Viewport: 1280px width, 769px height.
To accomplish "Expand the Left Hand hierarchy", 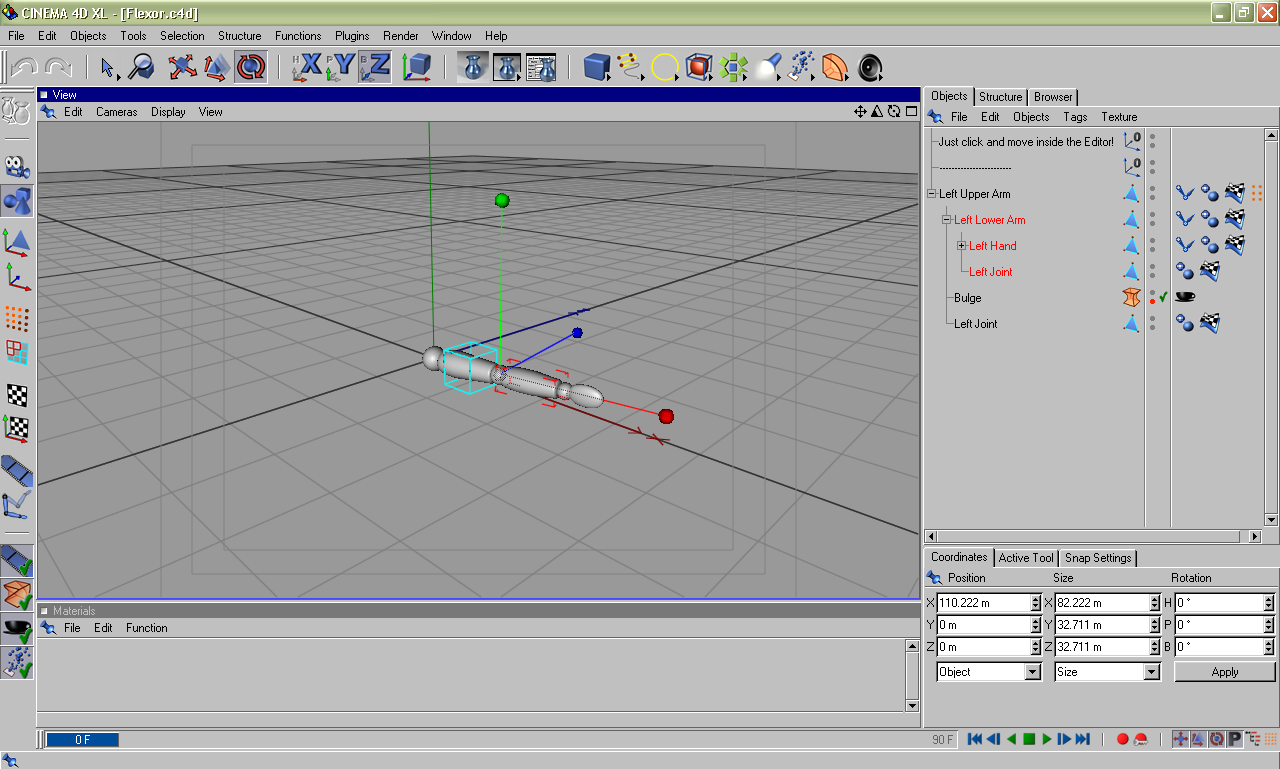I will [962, 246].
